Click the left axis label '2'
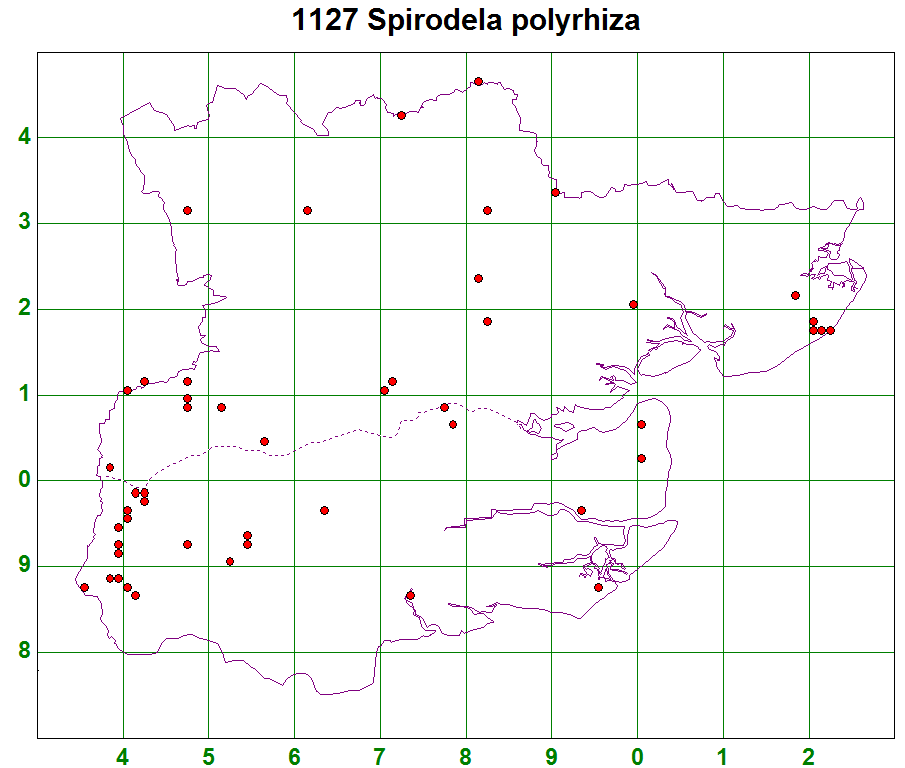The image size is (905, 768). point(23,309)
